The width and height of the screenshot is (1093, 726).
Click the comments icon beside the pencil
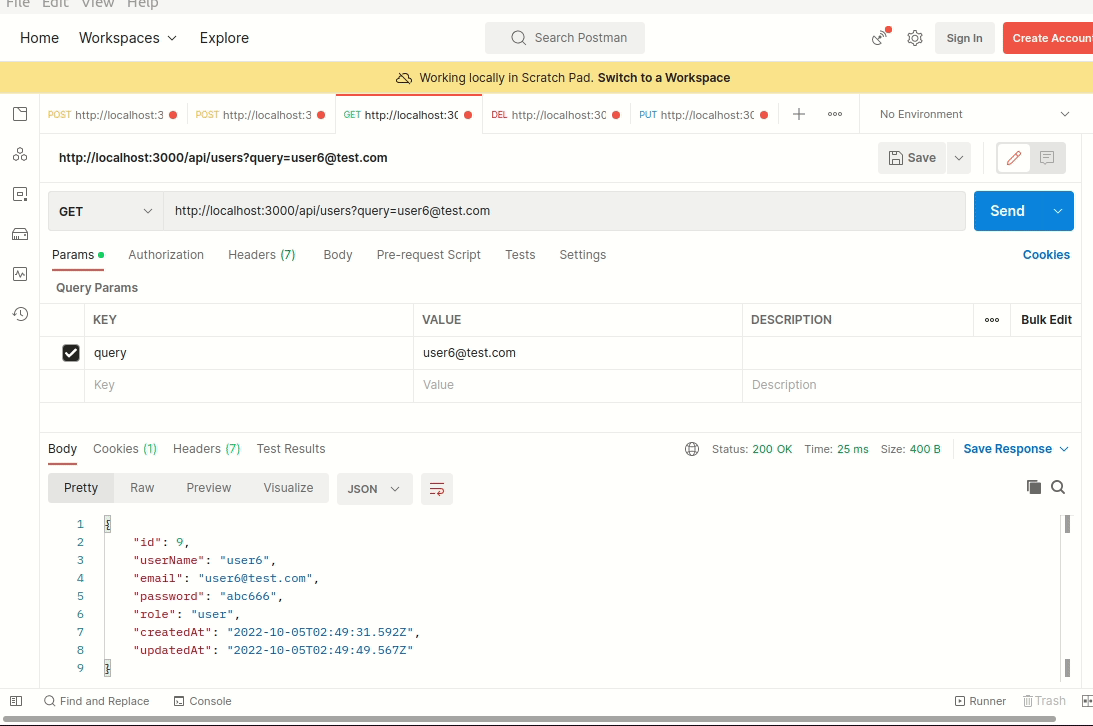(x=1047, y=158)
